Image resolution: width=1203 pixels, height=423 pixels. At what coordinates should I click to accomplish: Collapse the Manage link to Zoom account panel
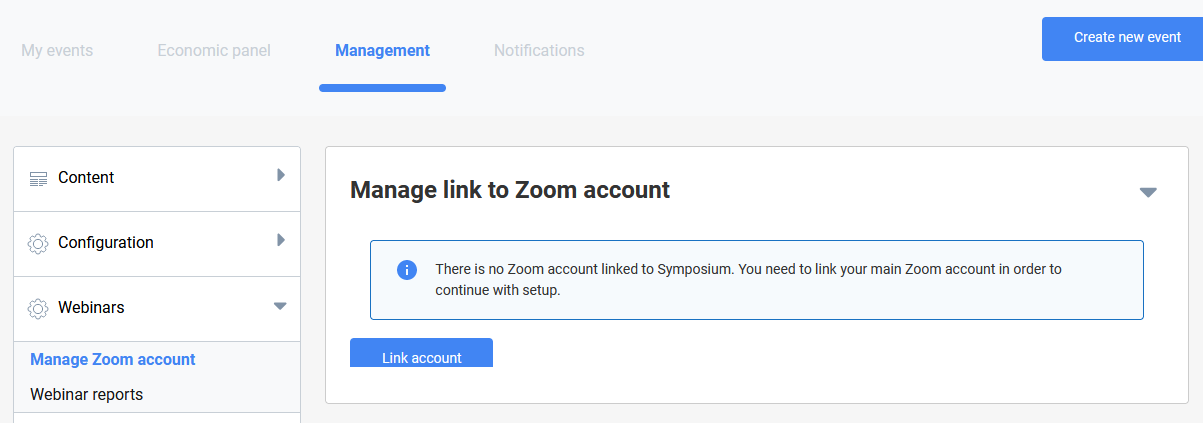click(1148, 192)
